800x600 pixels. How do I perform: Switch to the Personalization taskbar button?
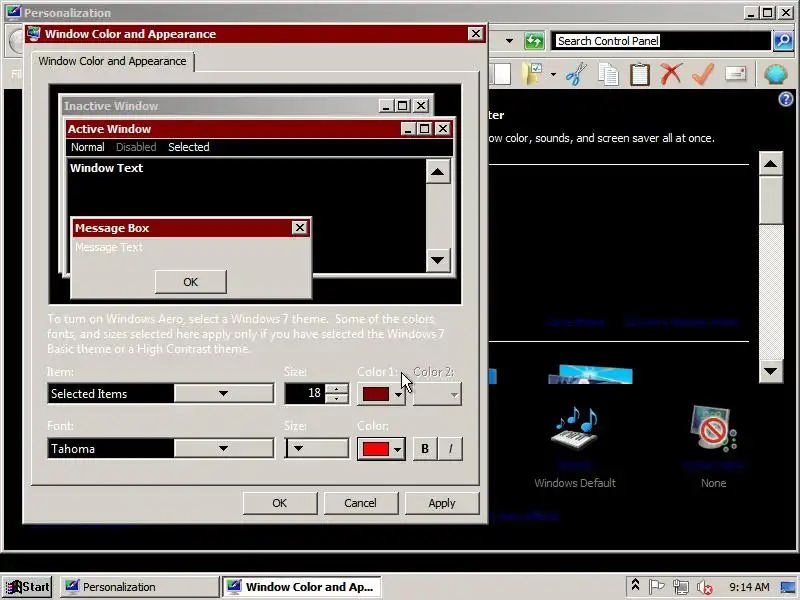[x=139, y=587]
